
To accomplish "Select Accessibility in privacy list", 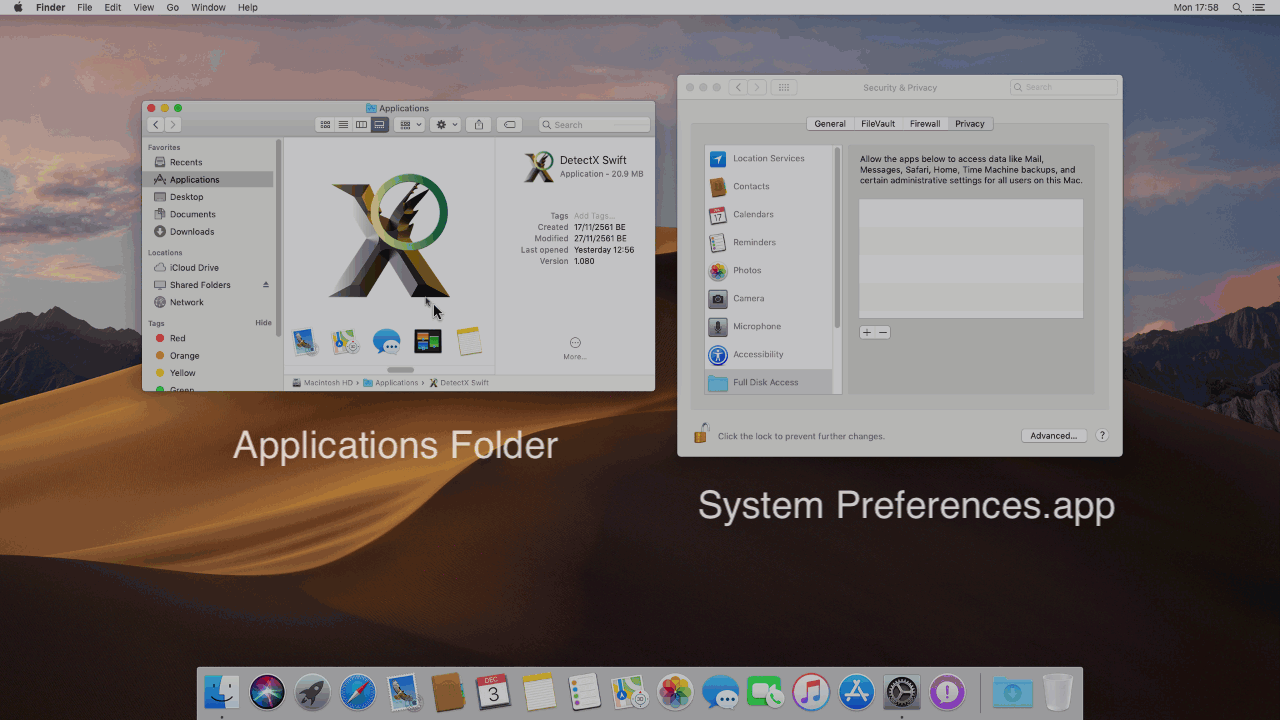I will pyautogui.click(x=769, y=355).
